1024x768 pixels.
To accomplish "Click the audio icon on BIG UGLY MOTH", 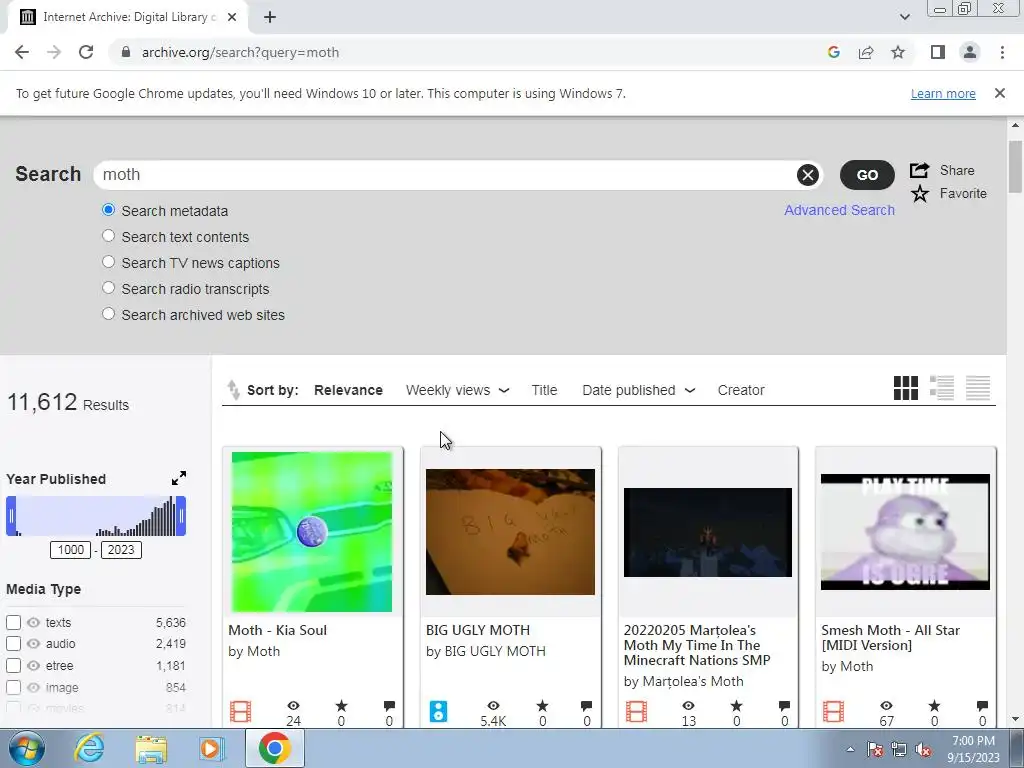I will [x=438, y=711].
